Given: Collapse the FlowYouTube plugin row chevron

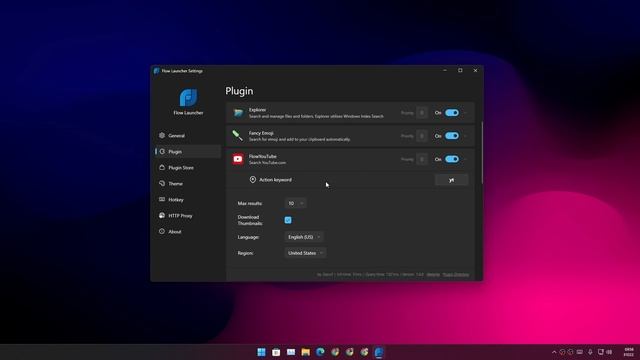Looking at the screenshot, I should click(x=466, y=159).
